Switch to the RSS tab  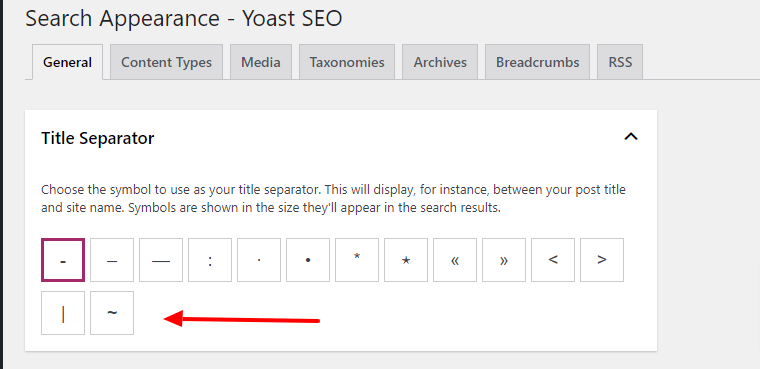tap(620, 62)
